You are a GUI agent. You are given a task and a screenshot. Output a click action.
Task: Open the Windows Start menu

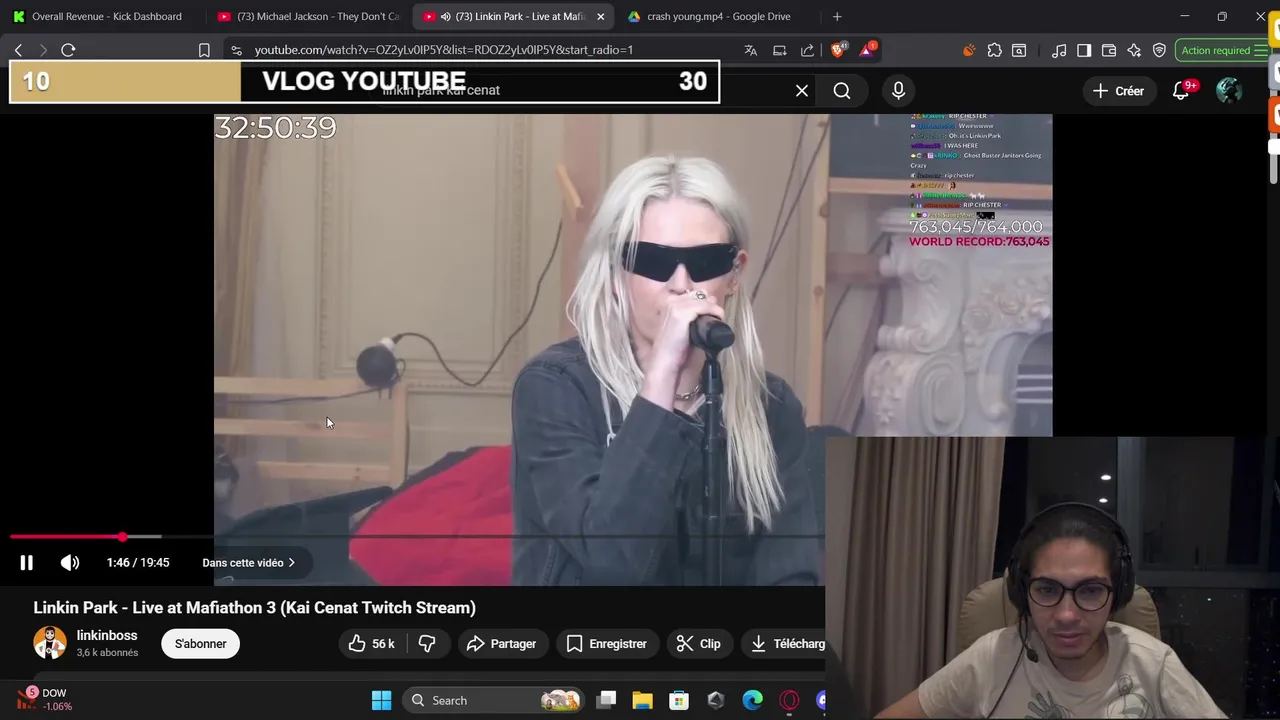pos(381,701)
